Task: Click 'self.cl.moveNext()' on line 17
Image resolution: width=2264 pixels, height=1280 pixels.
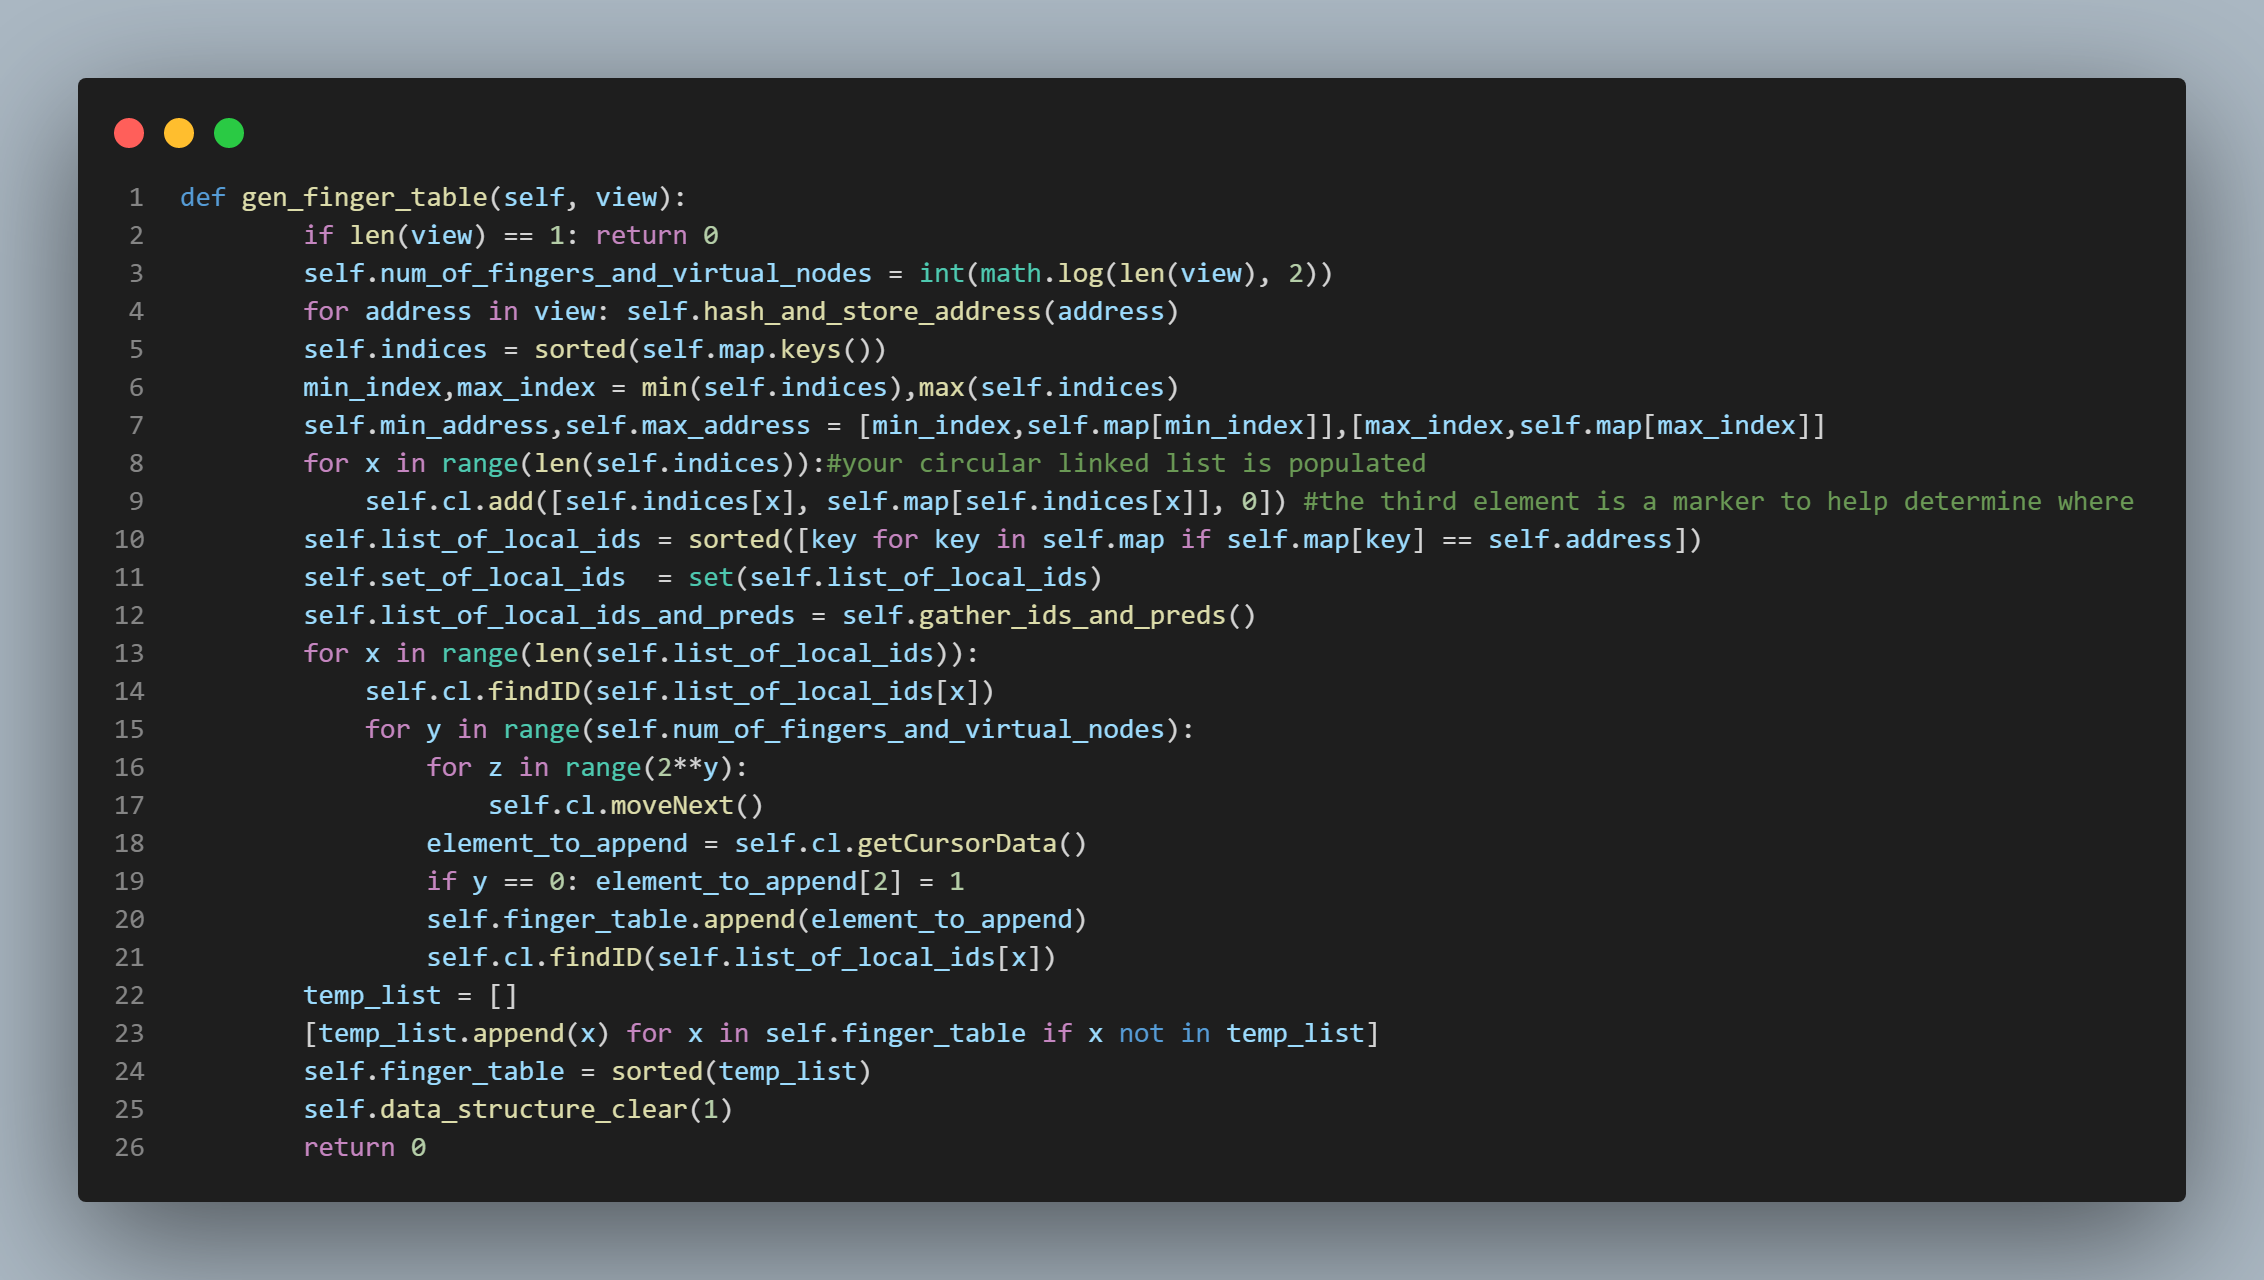Action: point(626,805)
